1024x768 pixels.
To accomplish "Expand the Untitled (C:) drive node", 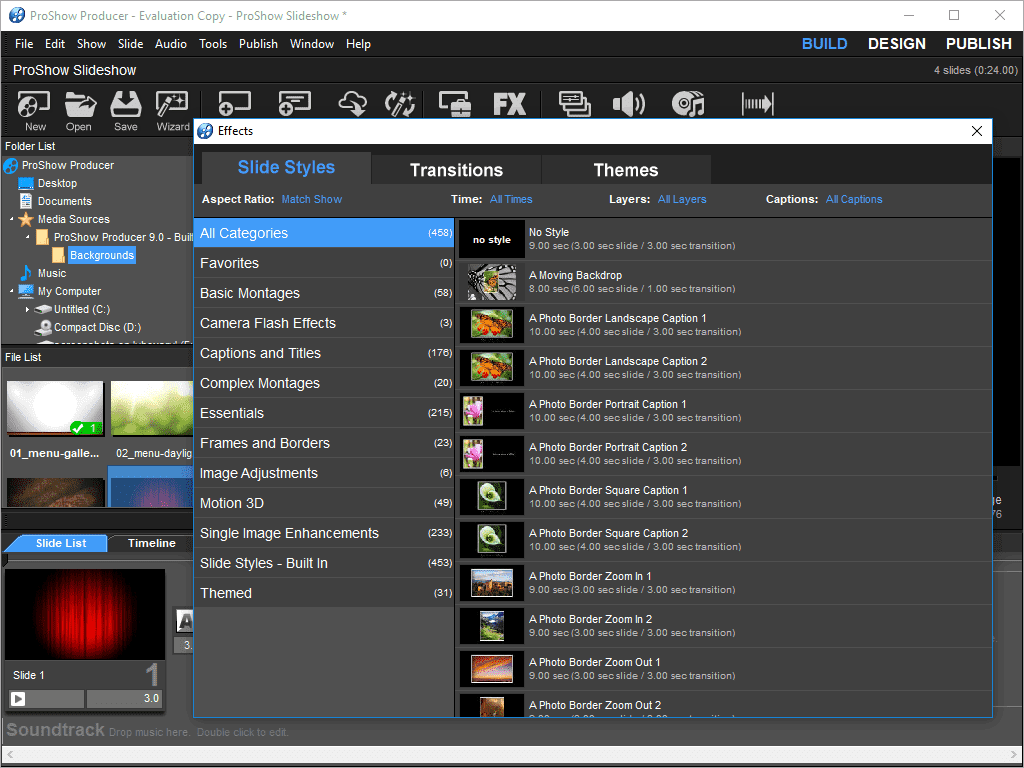I will 27,309.
